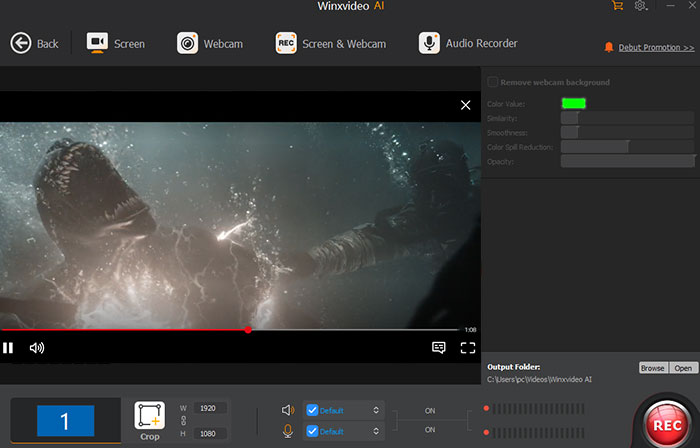This screenshot has width=700, height=448.
Task: Start recording with the REC button
Action: coord(667,425)
